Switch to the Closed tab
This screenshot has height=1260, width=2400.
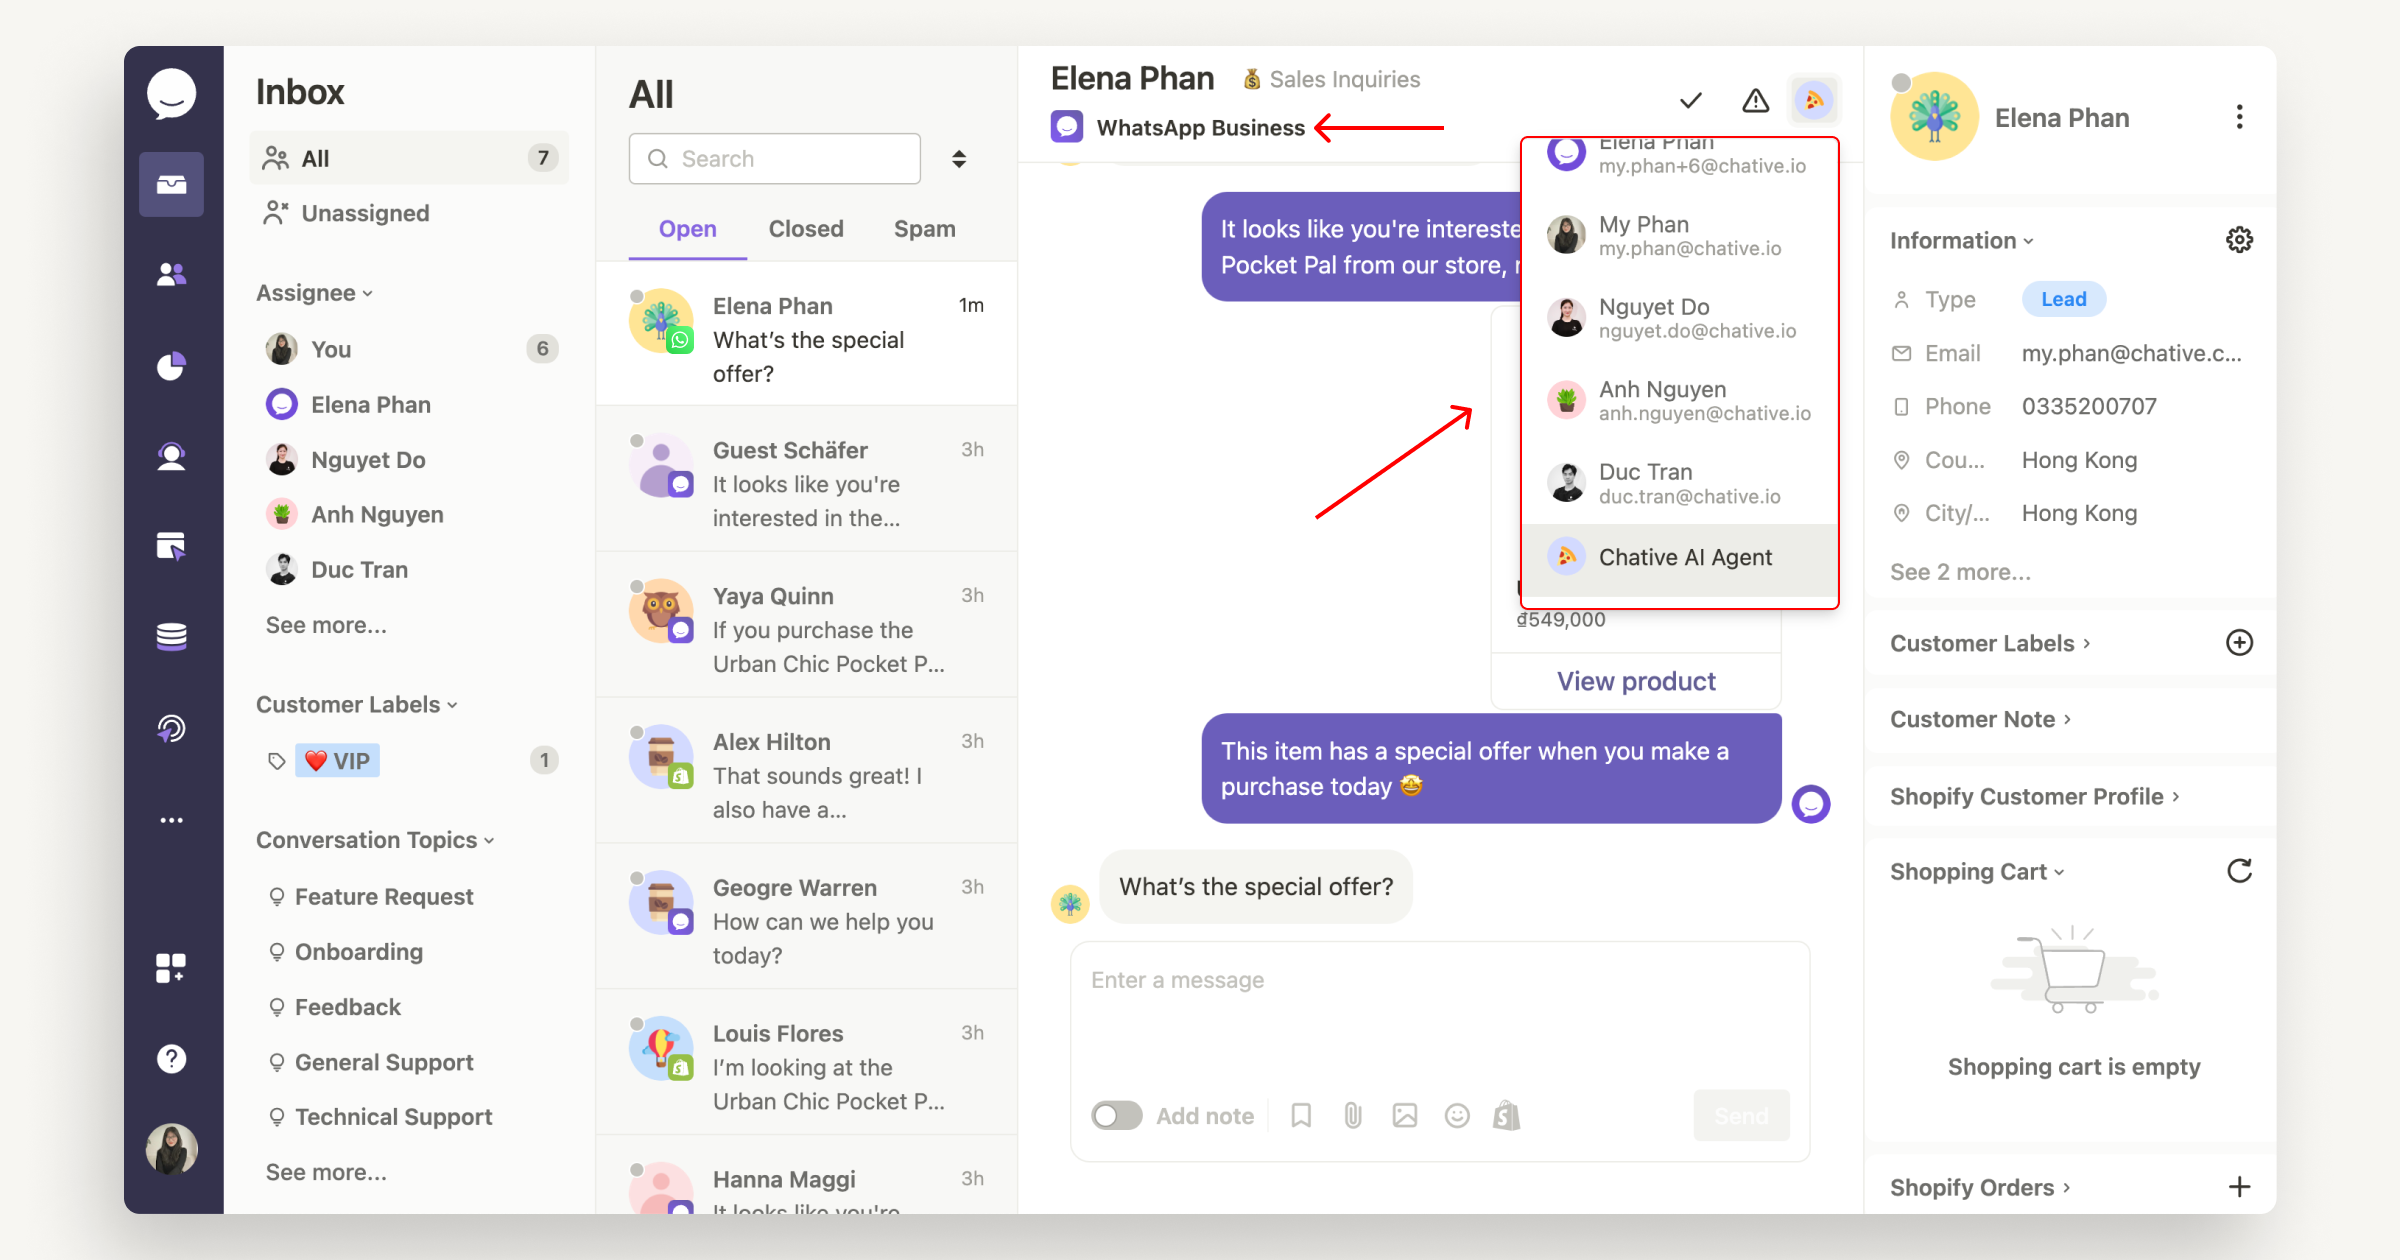(803, 229)
